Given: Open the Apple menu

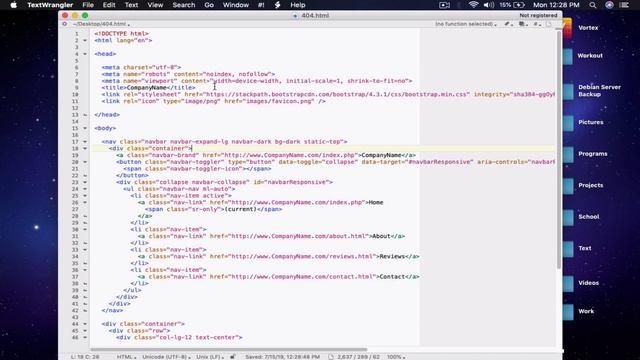Looking at the screenshot, I should coord(13,5).
